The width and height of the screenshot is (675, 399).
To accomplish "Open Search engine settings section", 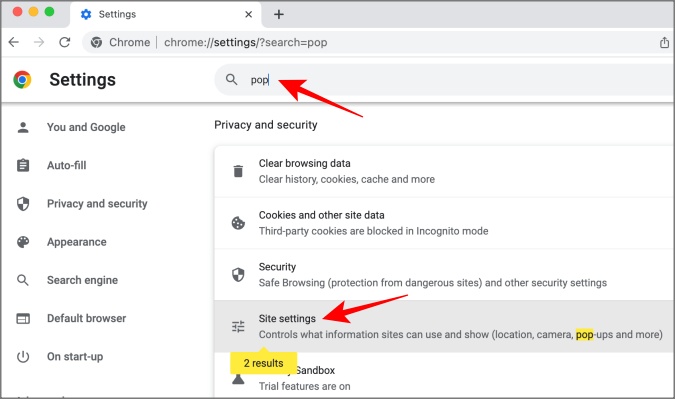I will pos(82,280).
